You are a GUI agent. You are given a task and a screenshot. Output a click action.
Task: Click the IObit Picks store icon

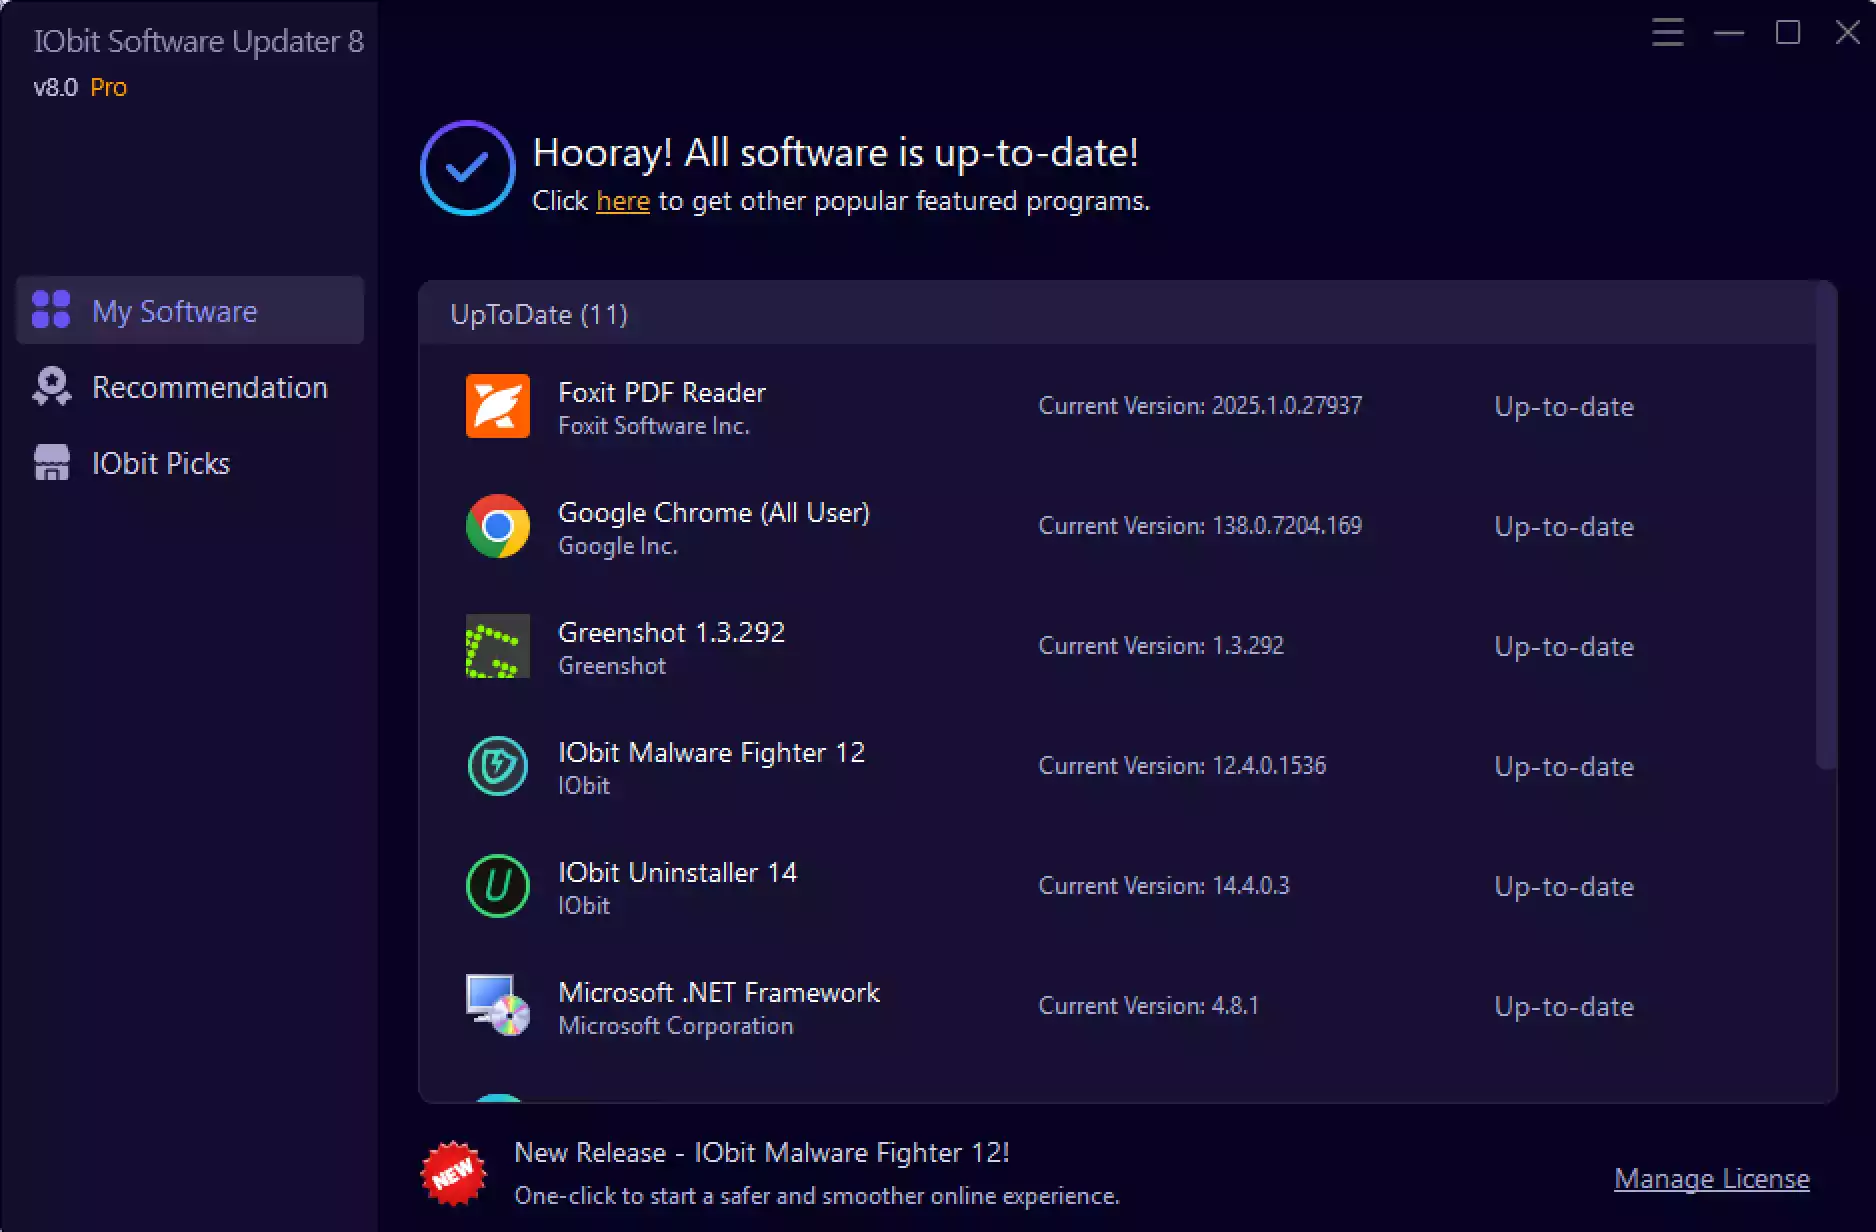tap(51, 463)
